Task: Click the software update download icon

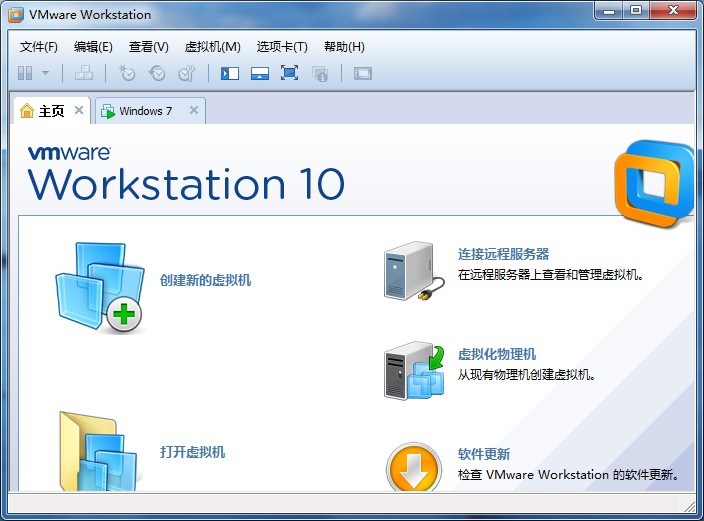Action: 413,466
